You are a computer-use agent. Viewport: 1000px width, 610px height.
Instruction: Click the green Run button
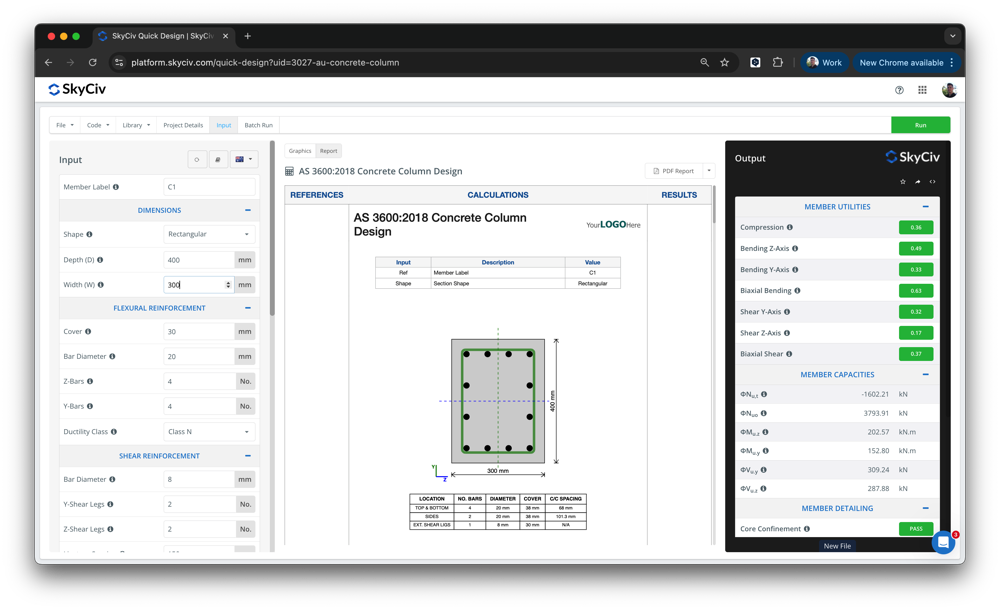(920, 125)
